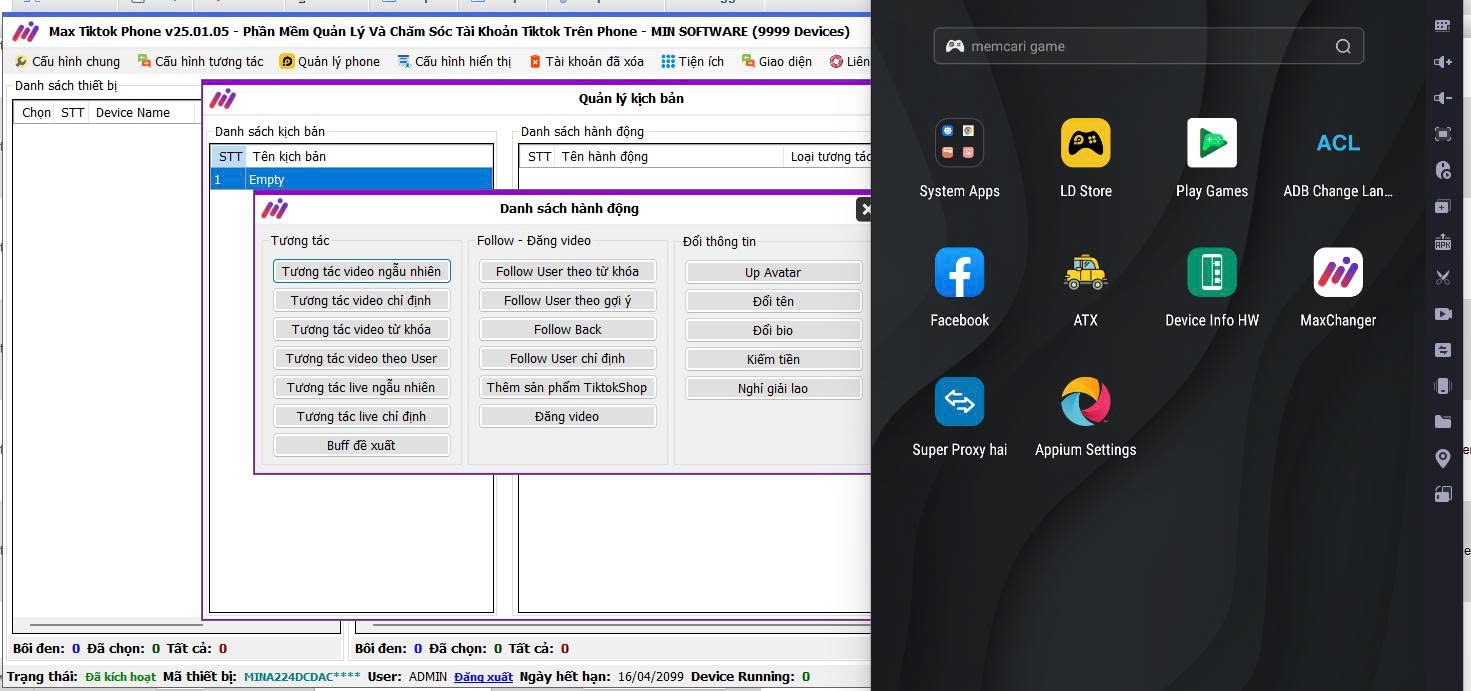Open Cấu hình hiển thị menu
Image resolution: width=1471 pixels, height=691 pixels.
point(454,61)
